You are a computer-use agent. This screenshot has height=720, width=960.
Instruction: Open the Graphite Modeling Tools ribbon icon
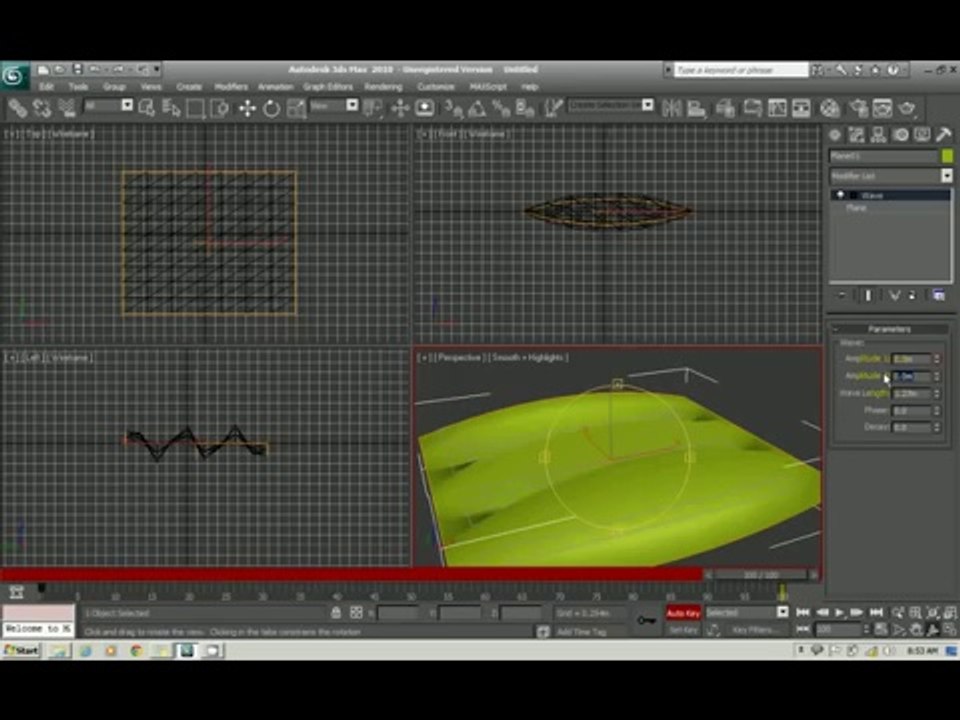click(752, 109)
